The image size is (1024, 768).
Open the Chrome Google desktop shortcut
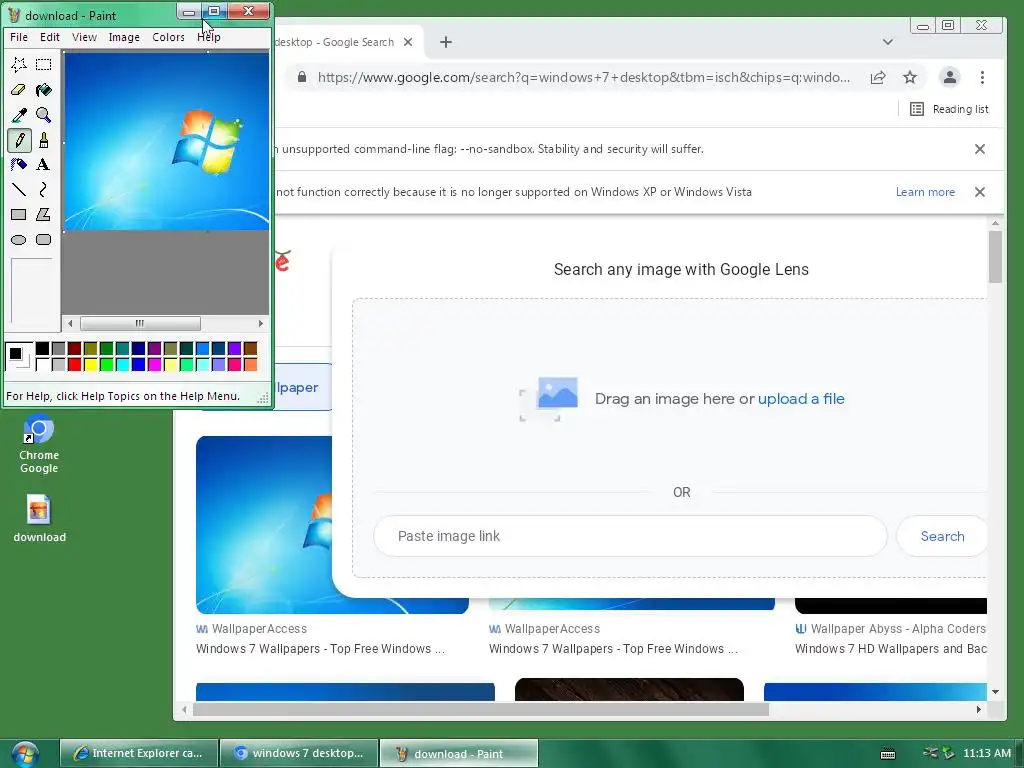pos(39,444)
